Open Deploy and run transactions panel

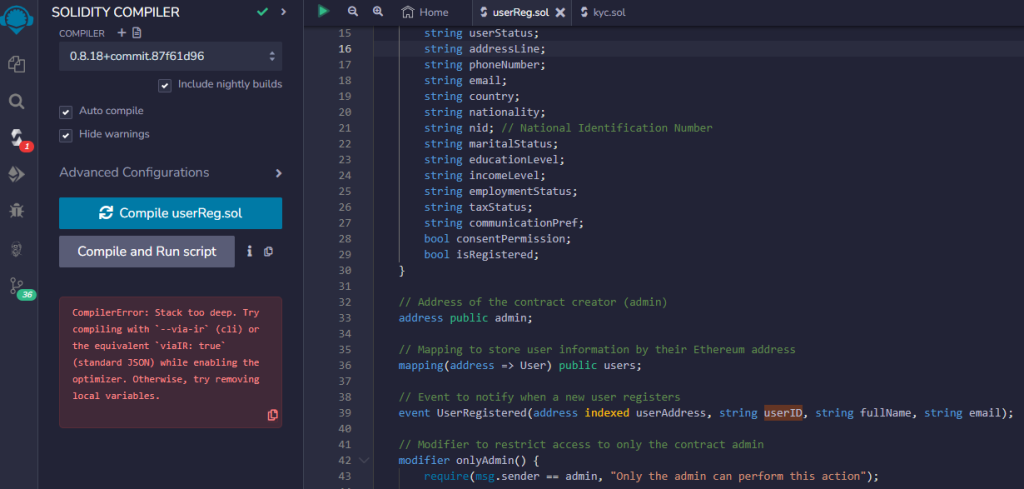pos(16,174)
